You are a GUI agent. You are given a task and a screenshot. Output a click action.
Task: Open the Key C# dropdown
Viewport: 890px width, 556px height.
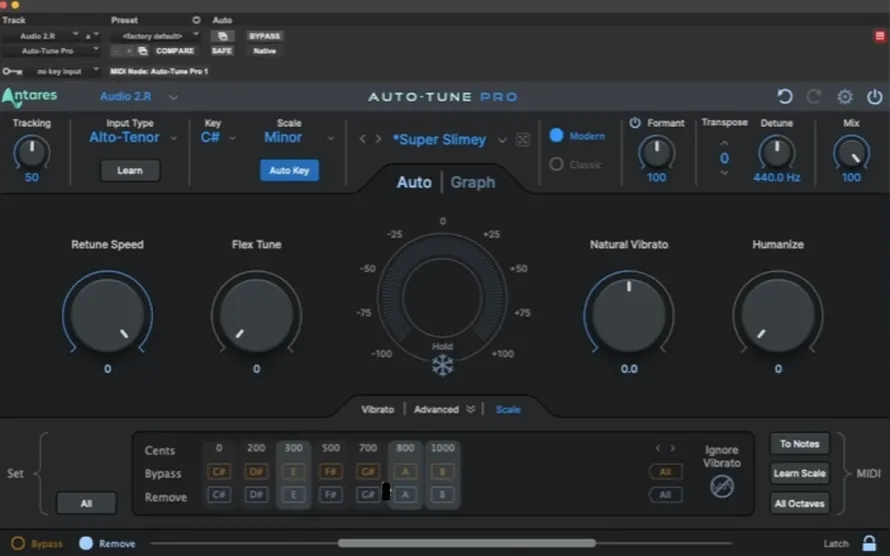(218, 137)
